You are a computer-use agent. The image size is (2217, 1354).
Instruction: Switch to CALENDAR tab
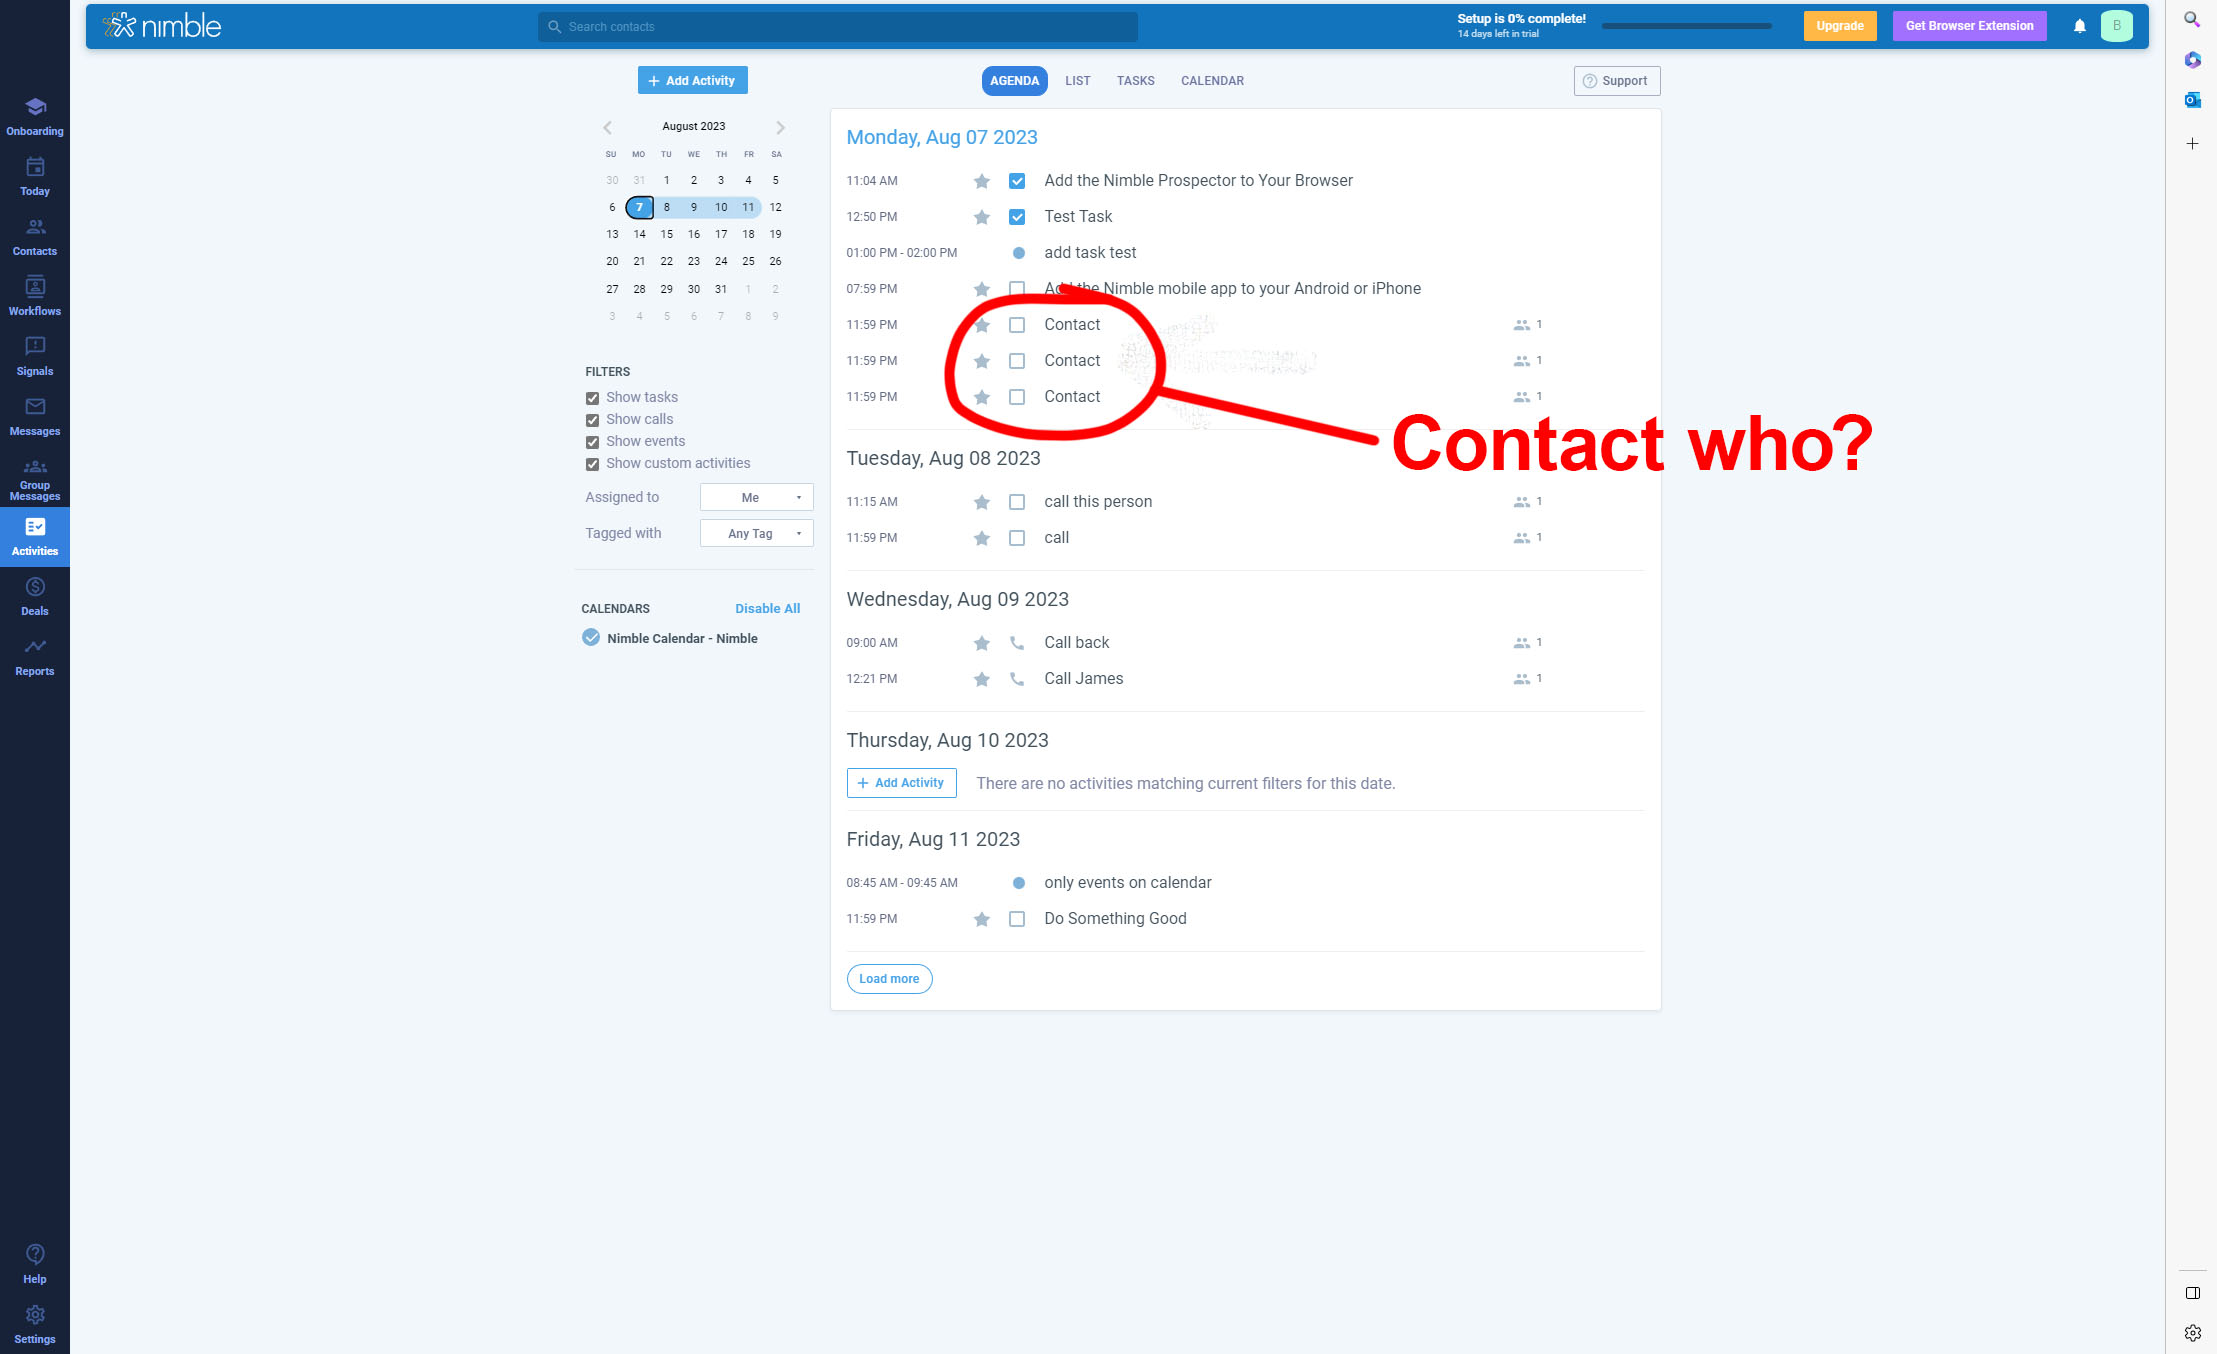tap(1211, 81)
